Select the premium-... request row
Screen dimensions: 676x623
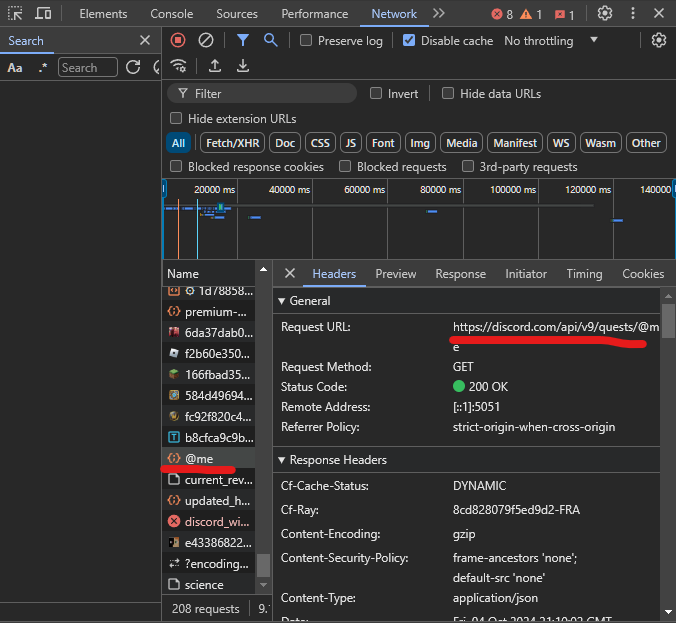[x=209, y=312]
